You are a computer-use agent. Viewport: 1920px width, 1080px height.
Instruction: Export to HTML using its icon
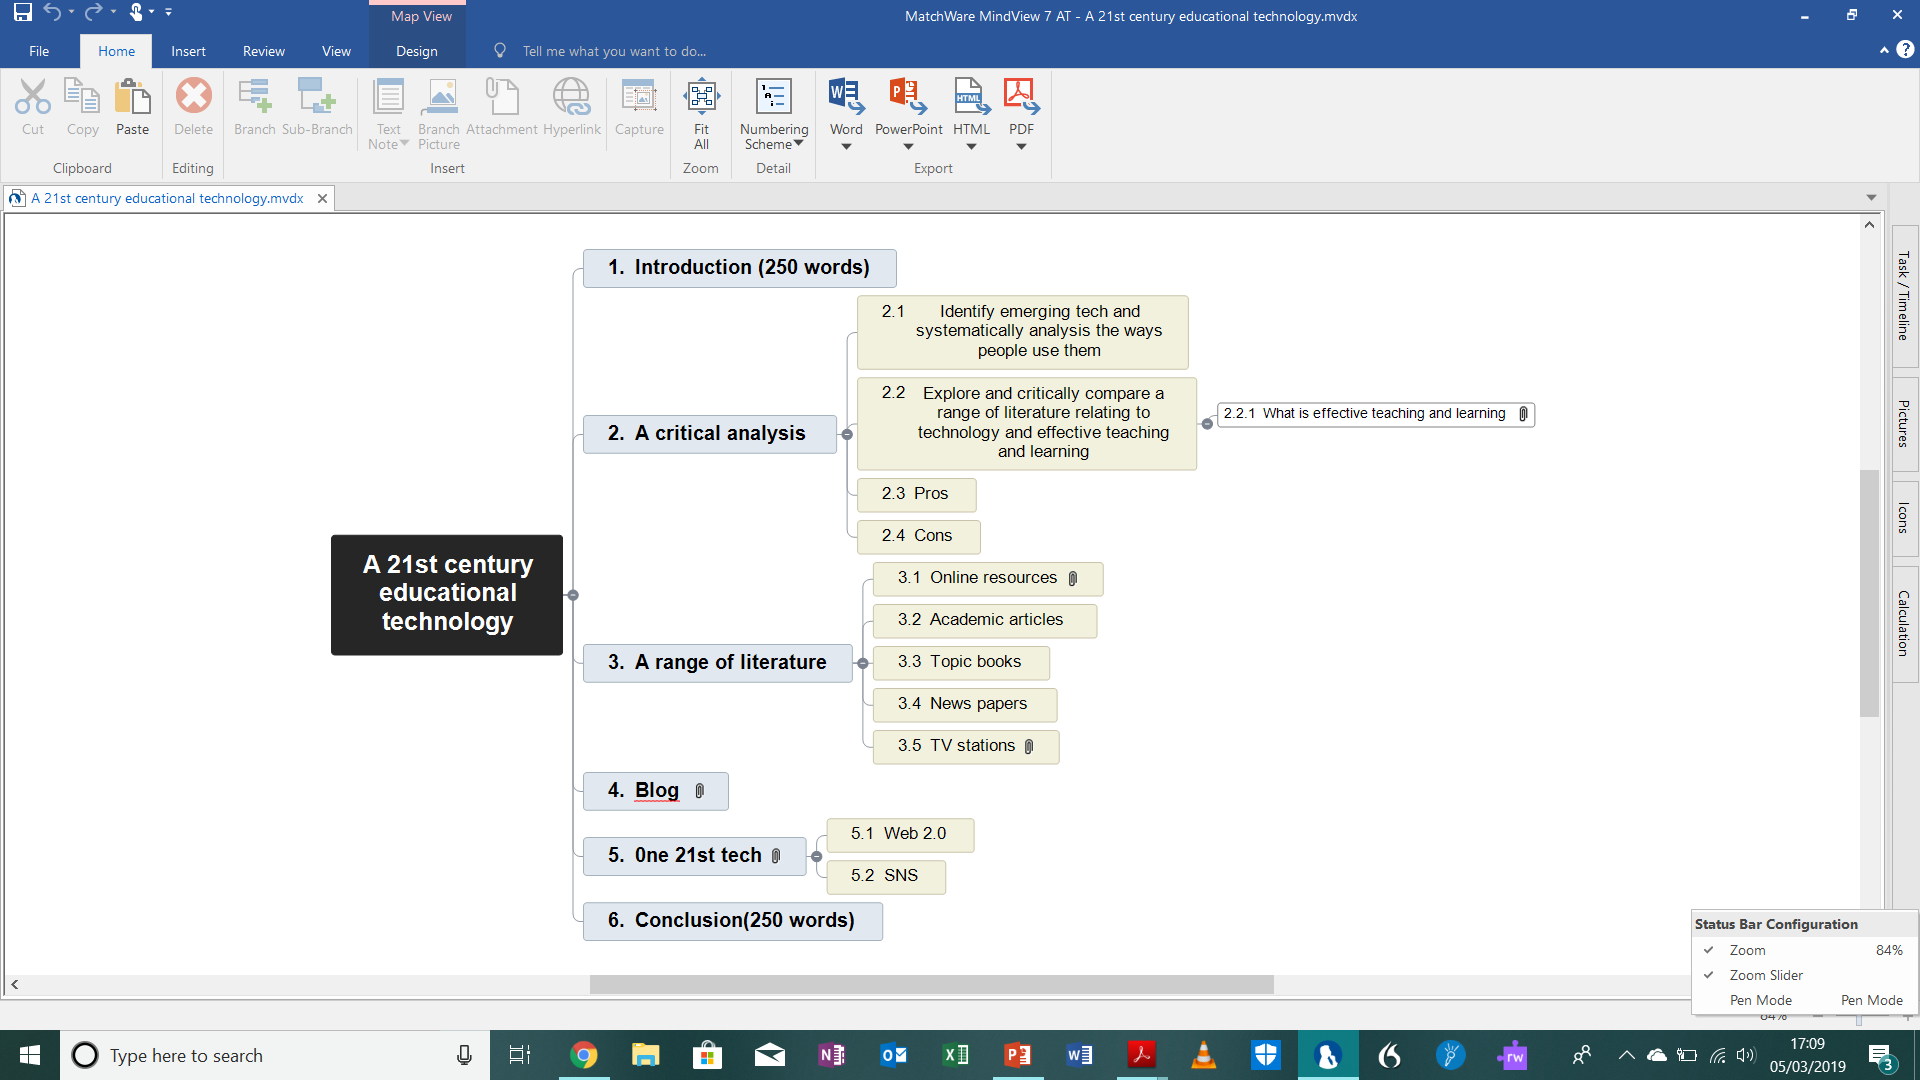point(971,97)
